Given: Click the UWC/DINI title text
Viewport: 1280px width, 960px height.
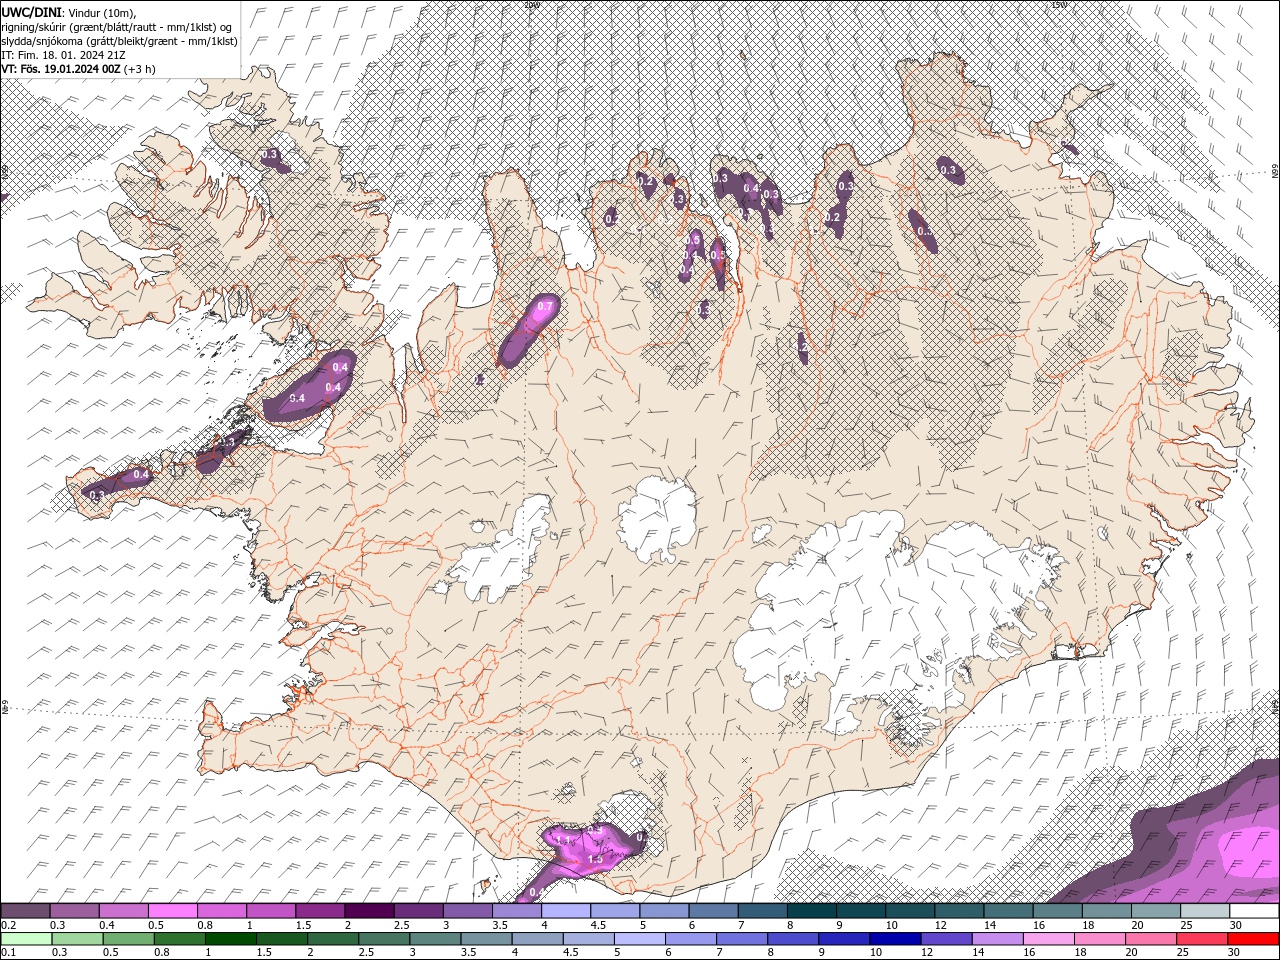Looking at the screenshot, I should pos(30,12).
